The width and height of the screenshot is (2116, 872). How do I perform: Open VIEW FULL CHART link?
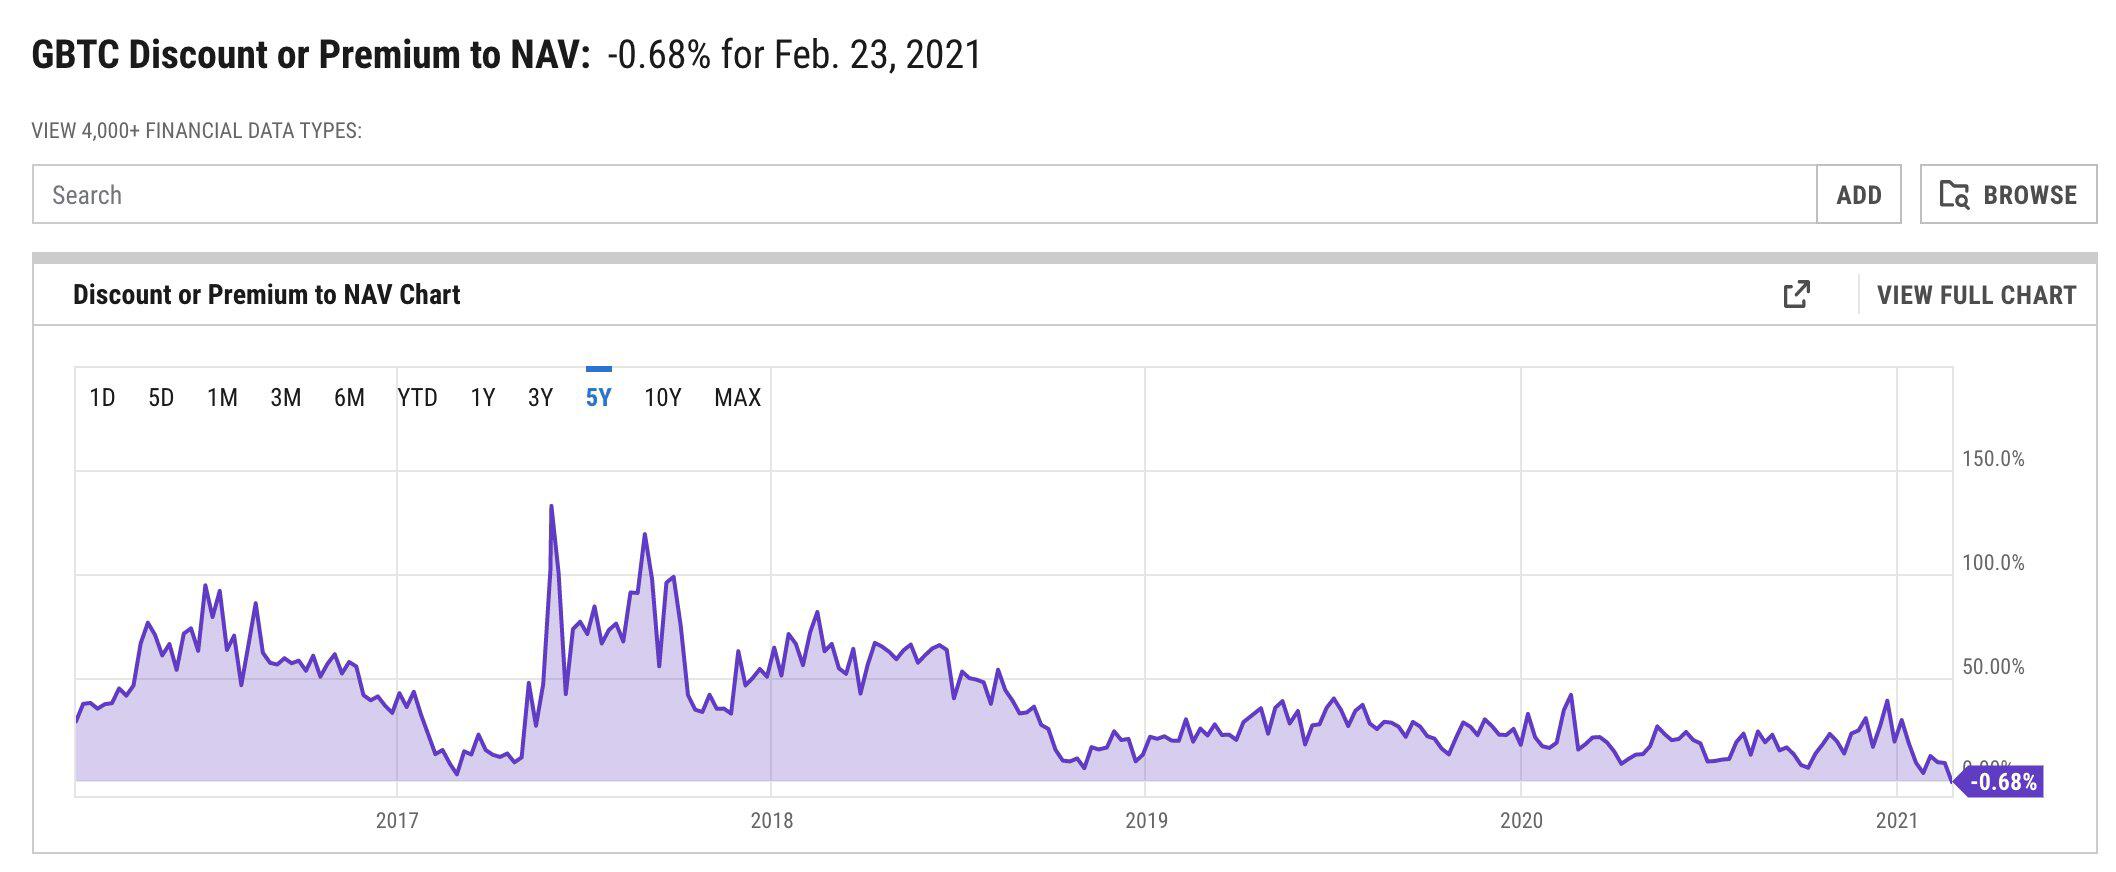coord(1977,295)
